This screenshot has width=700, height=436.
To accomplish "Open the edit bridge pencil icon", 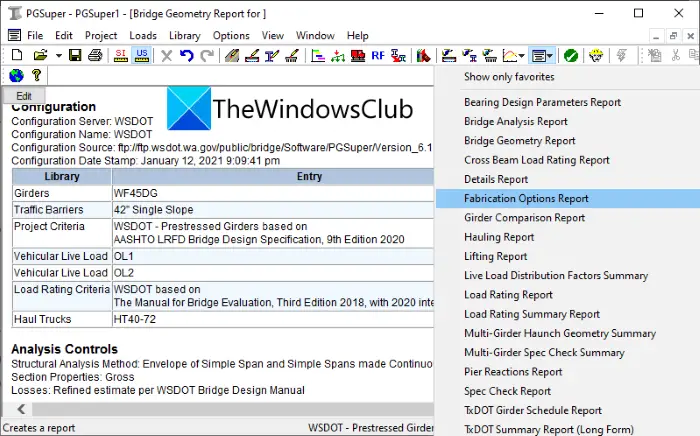I will (252, 55).
